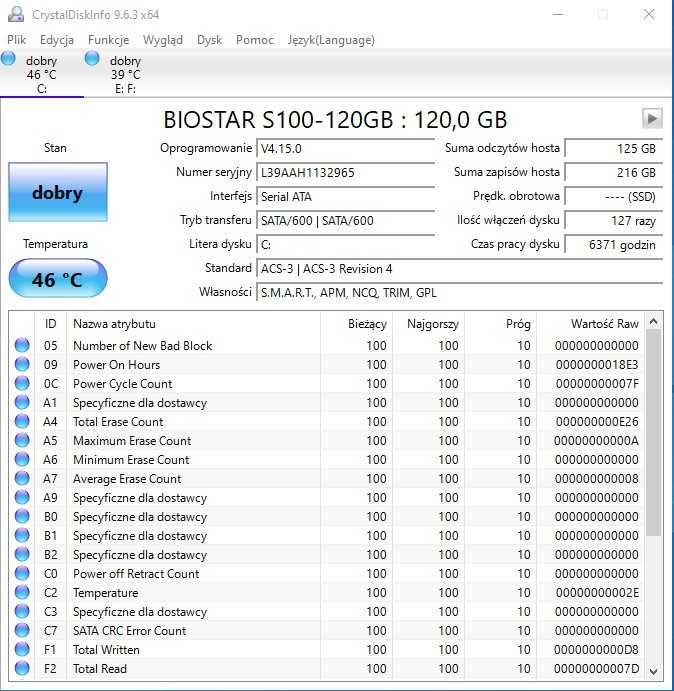Click status icon of Number of New Bad Block
Image resolution: width=674 pixels, height=691 pixels.
point(22,345)
